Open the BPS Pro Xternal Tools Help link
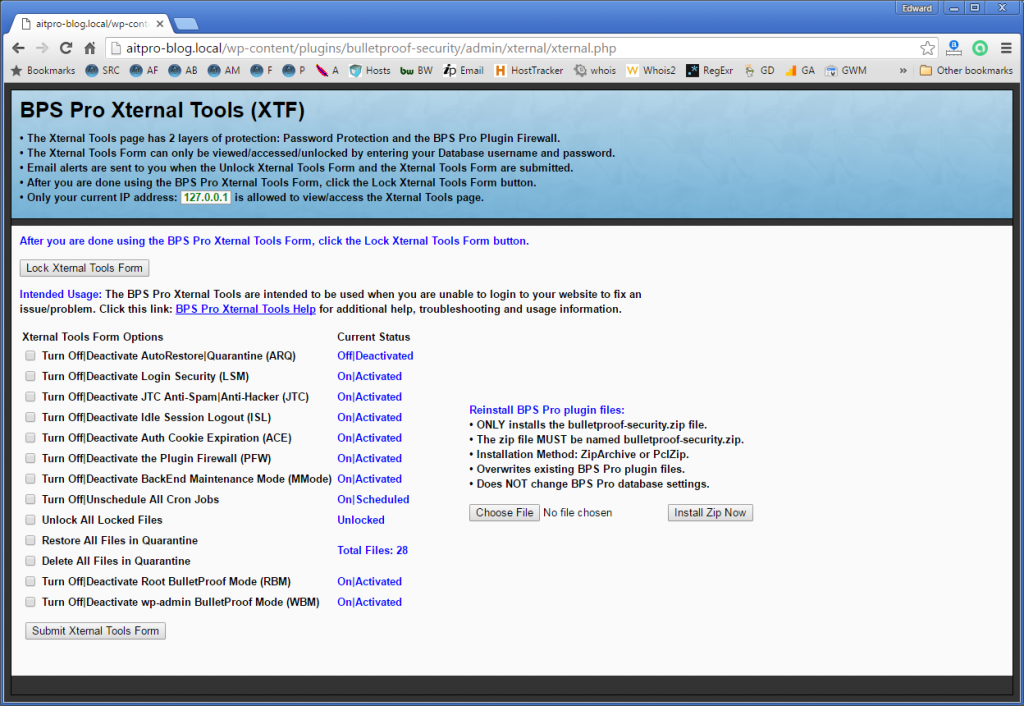Image resolution: width=1024 pixels, height=706 pixels. pos(245,309)
